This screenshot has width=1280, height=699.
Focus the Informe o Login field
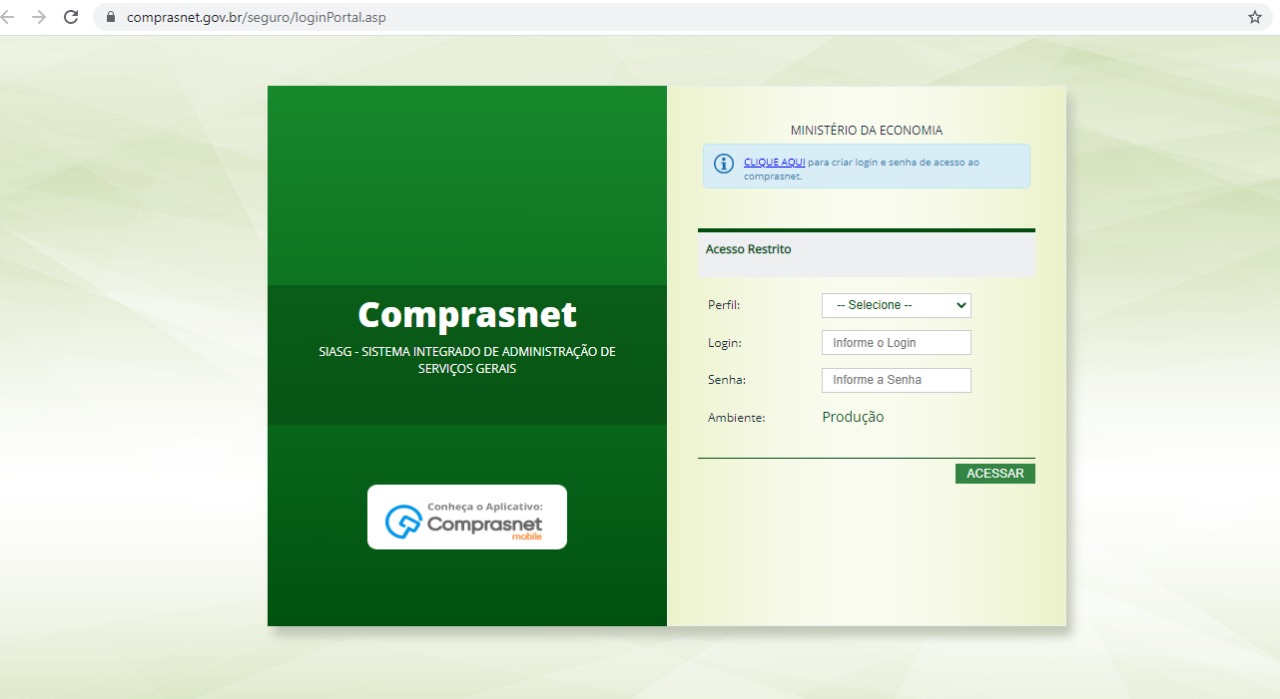[896, 343]
